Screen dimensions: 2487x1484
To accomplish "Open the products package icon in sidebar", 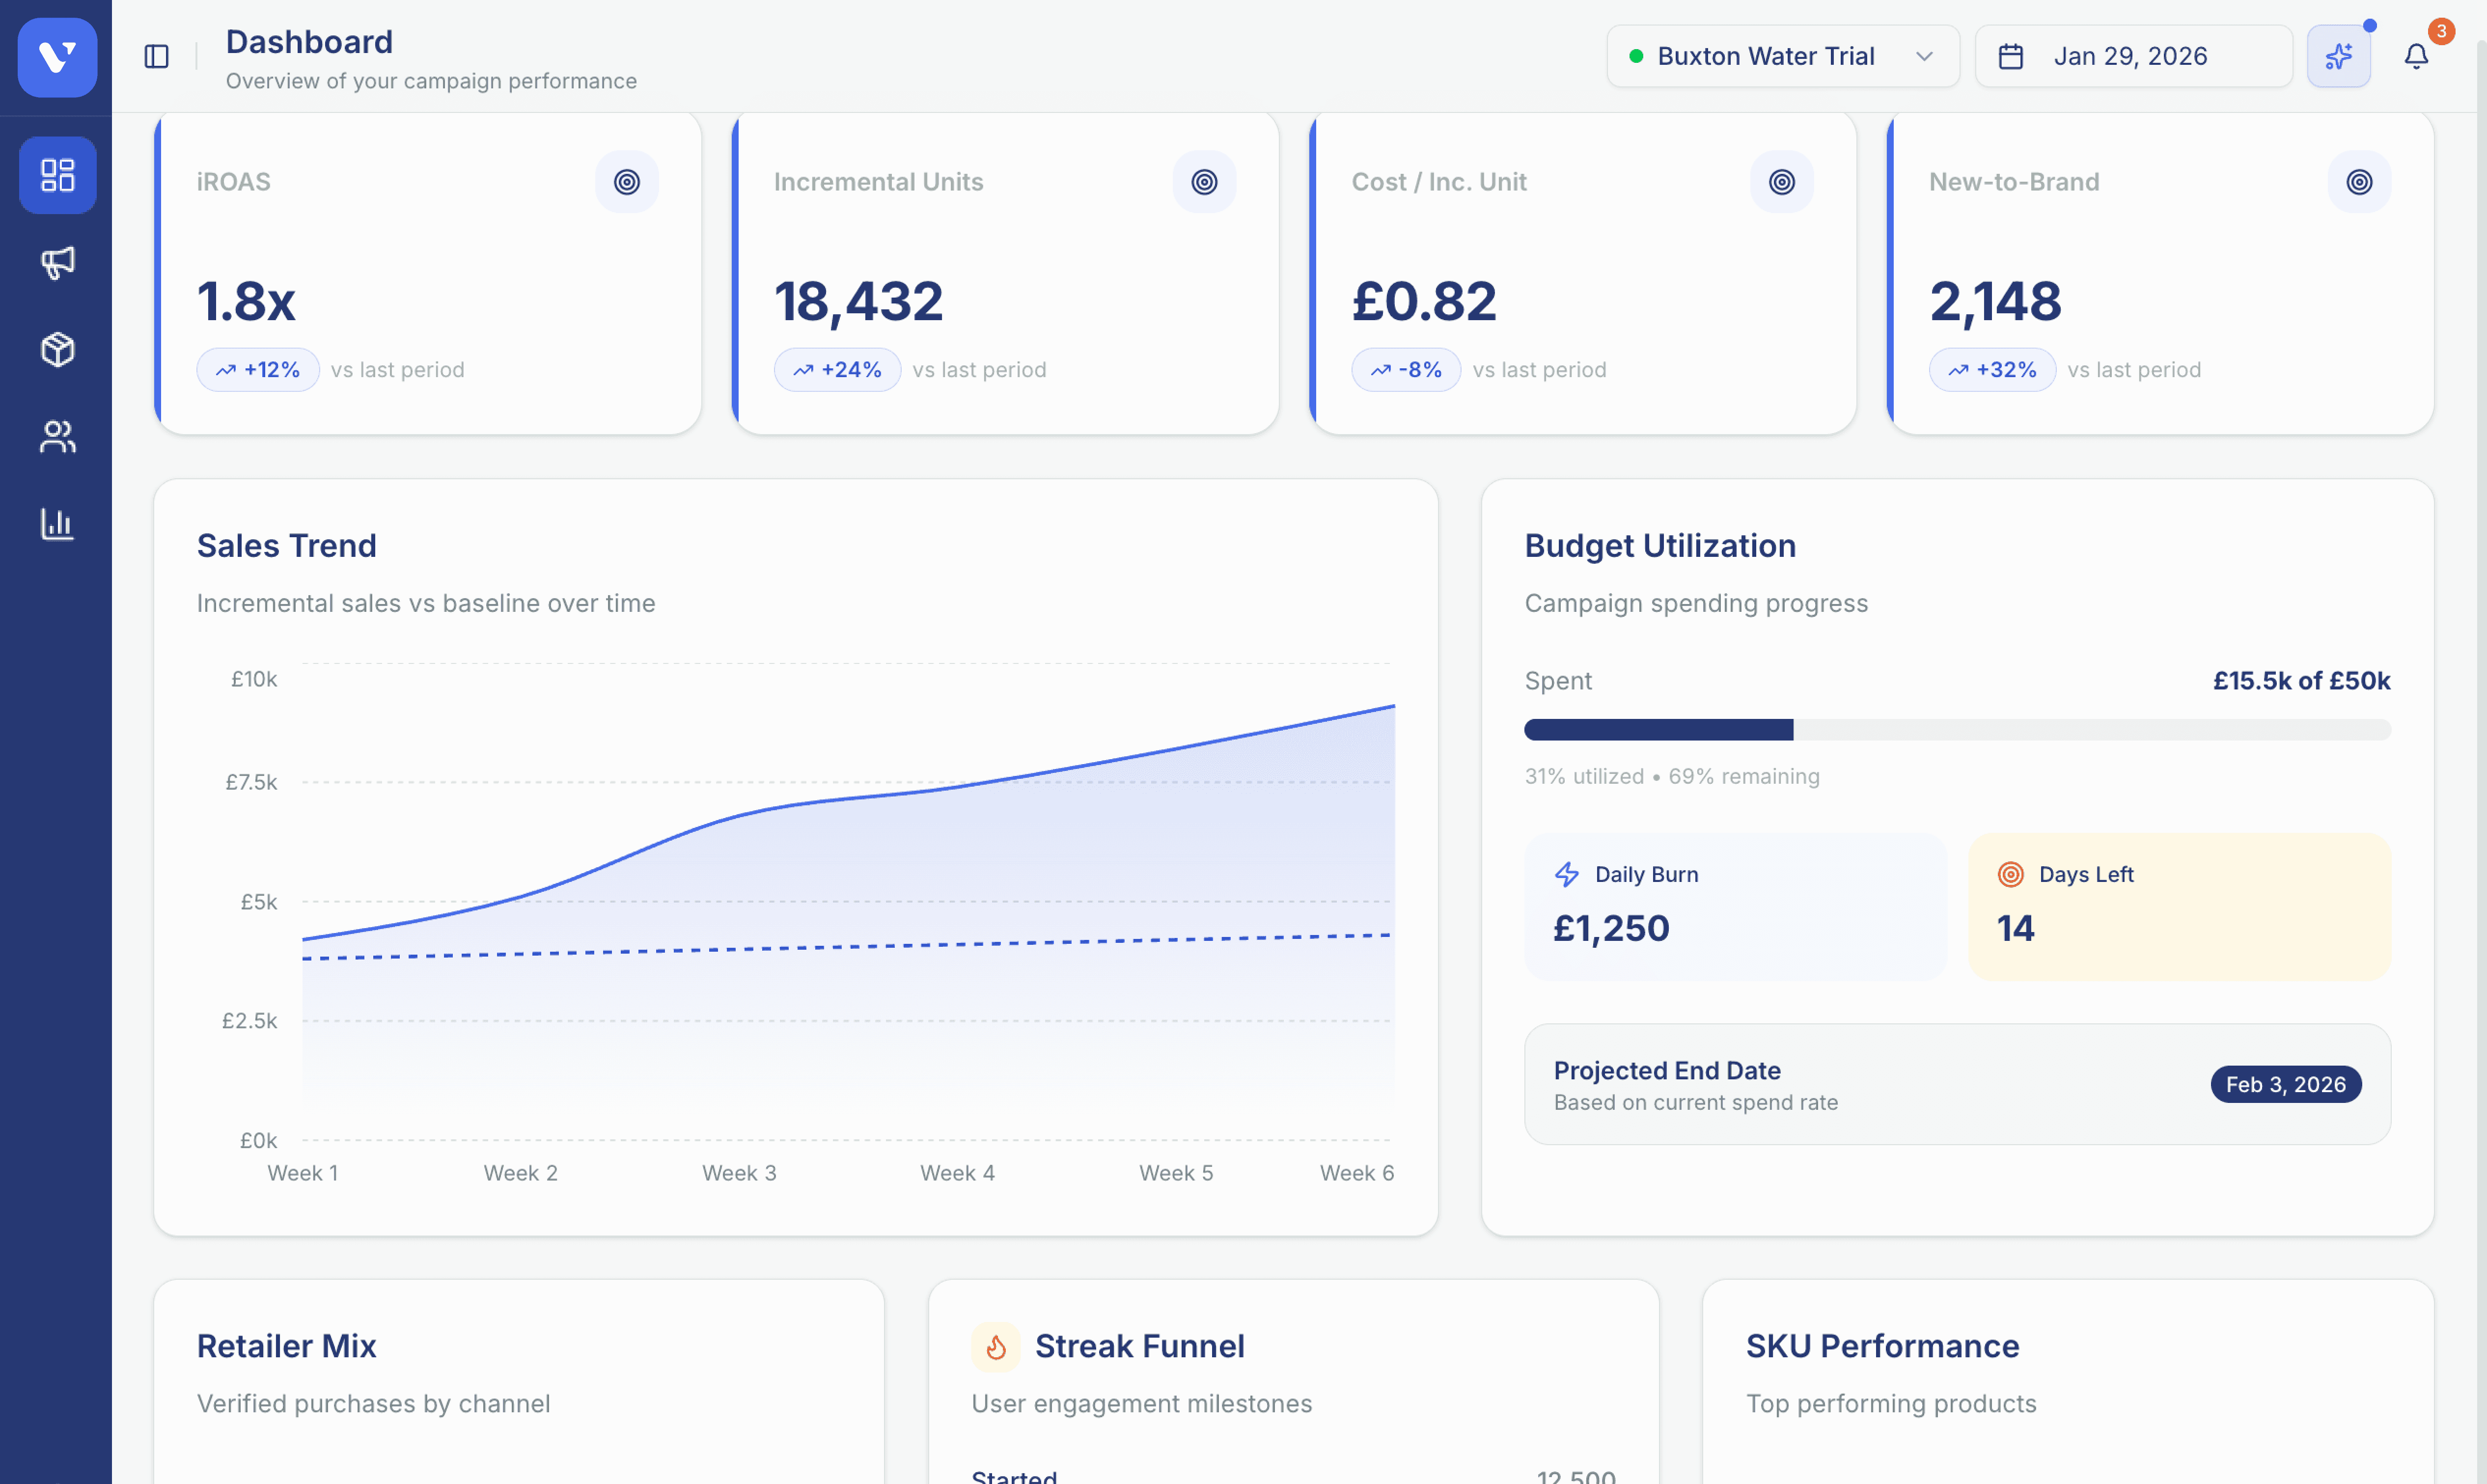I will pyautogui.click(x=57, y=350).
